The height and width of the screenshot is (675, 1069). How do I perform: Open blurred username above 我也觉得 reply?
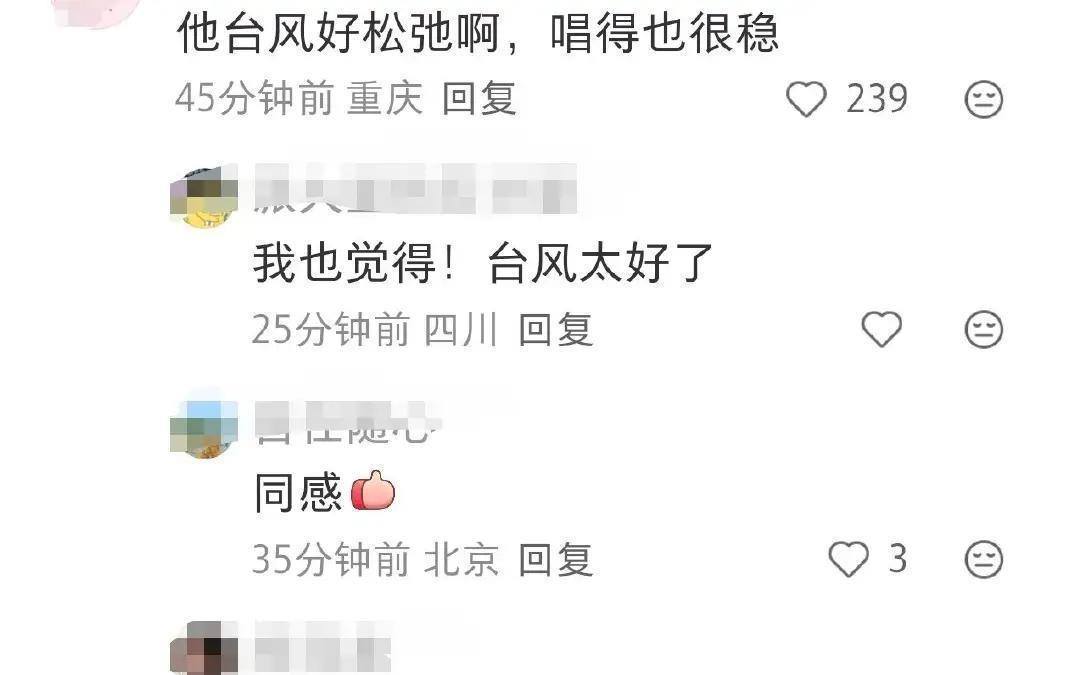416,189
